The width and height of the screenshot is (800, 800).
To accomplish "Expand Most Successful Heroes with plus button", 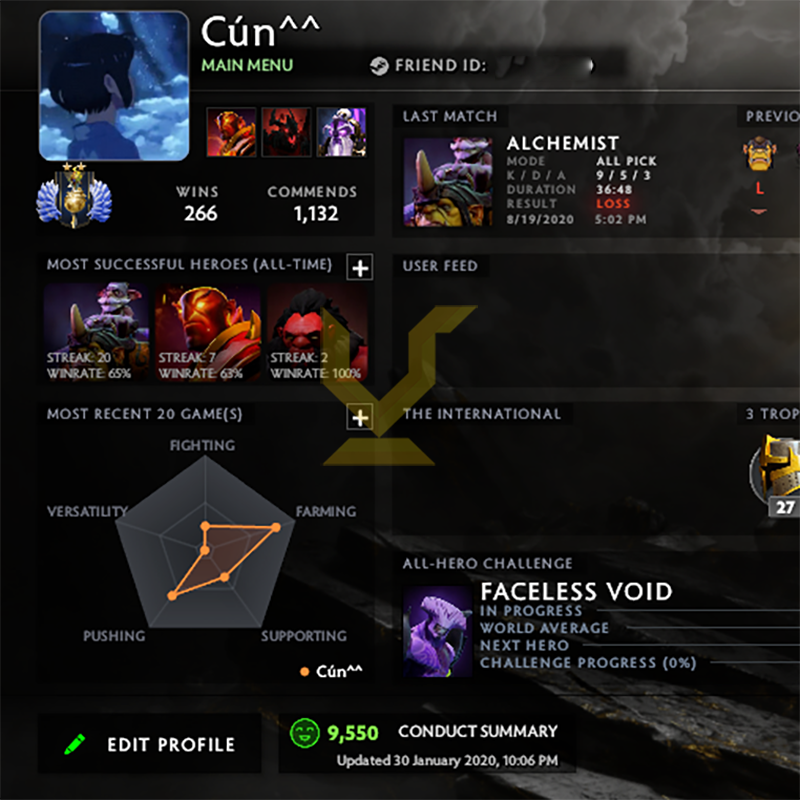I will [x=360, y=267].
